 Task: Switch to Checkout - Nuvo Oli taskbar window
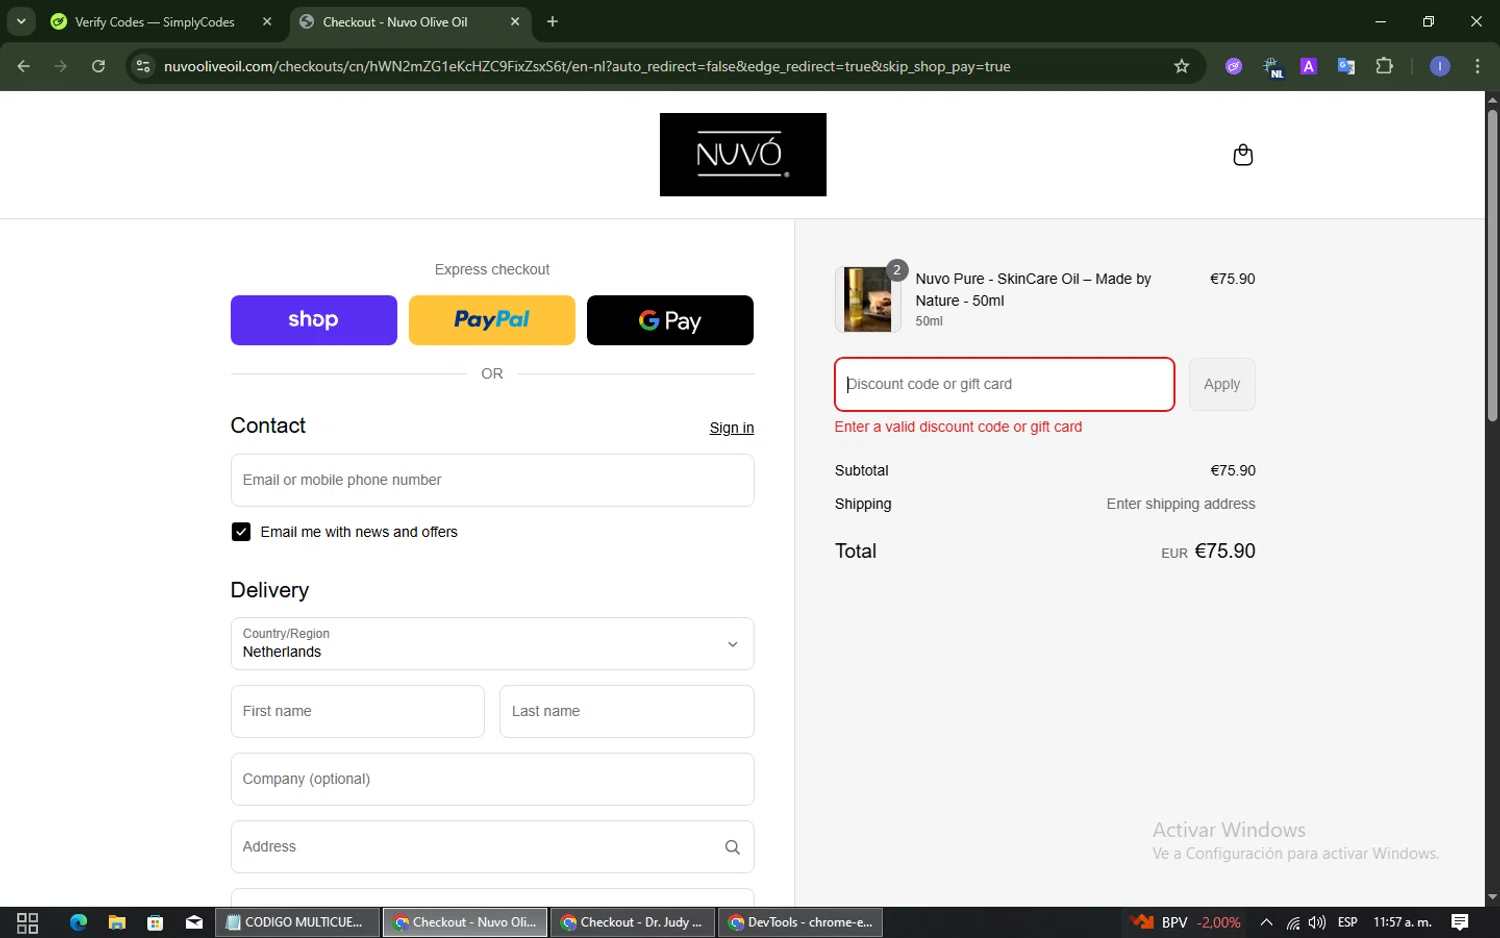pos(465,922)
